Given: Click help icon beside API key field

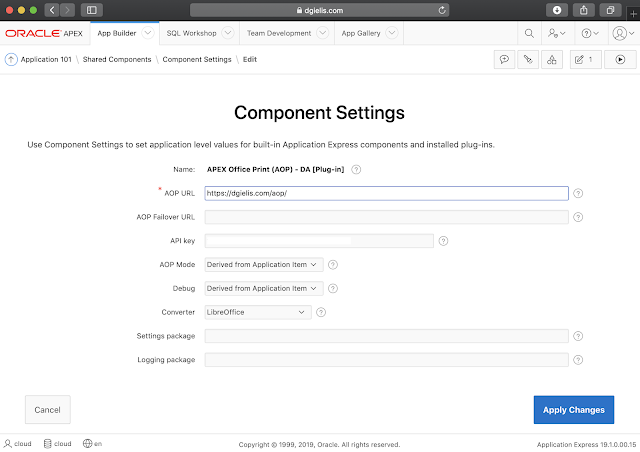Looking at the screenshot, I should click(443, 241).
